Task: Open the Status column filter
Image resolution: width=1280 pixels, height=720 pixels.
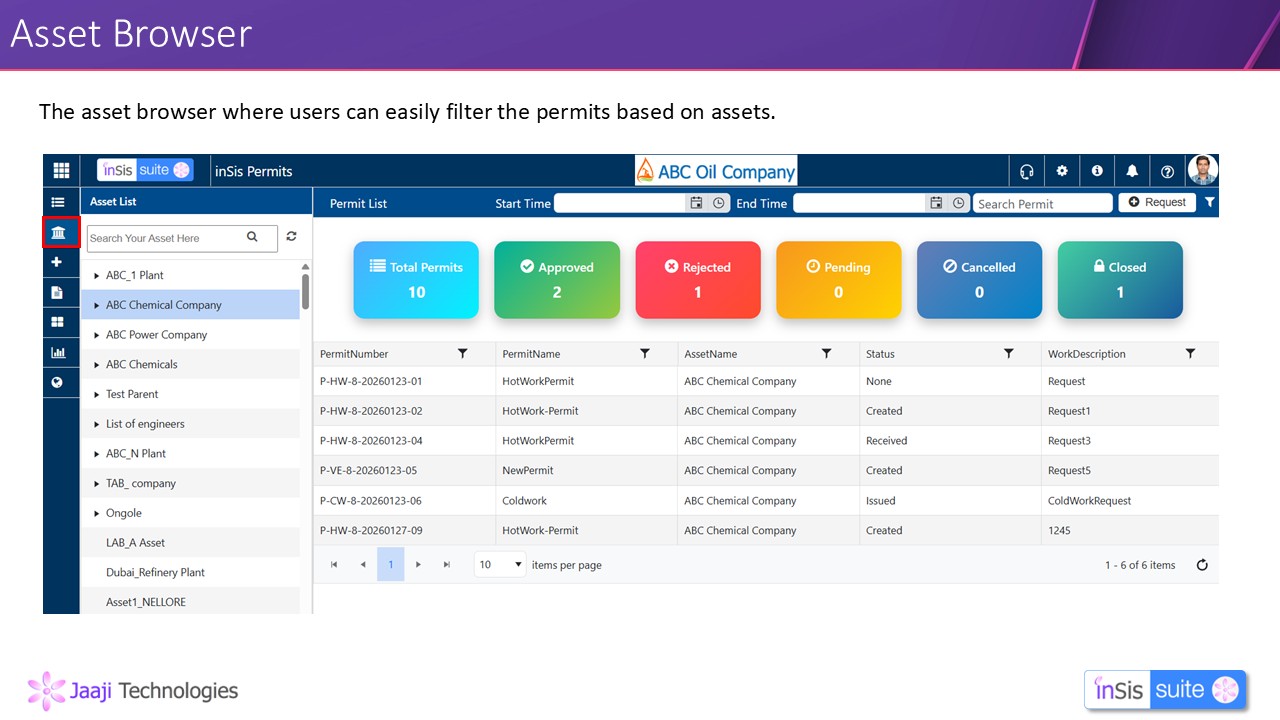Action: (x=1008, y=354)
